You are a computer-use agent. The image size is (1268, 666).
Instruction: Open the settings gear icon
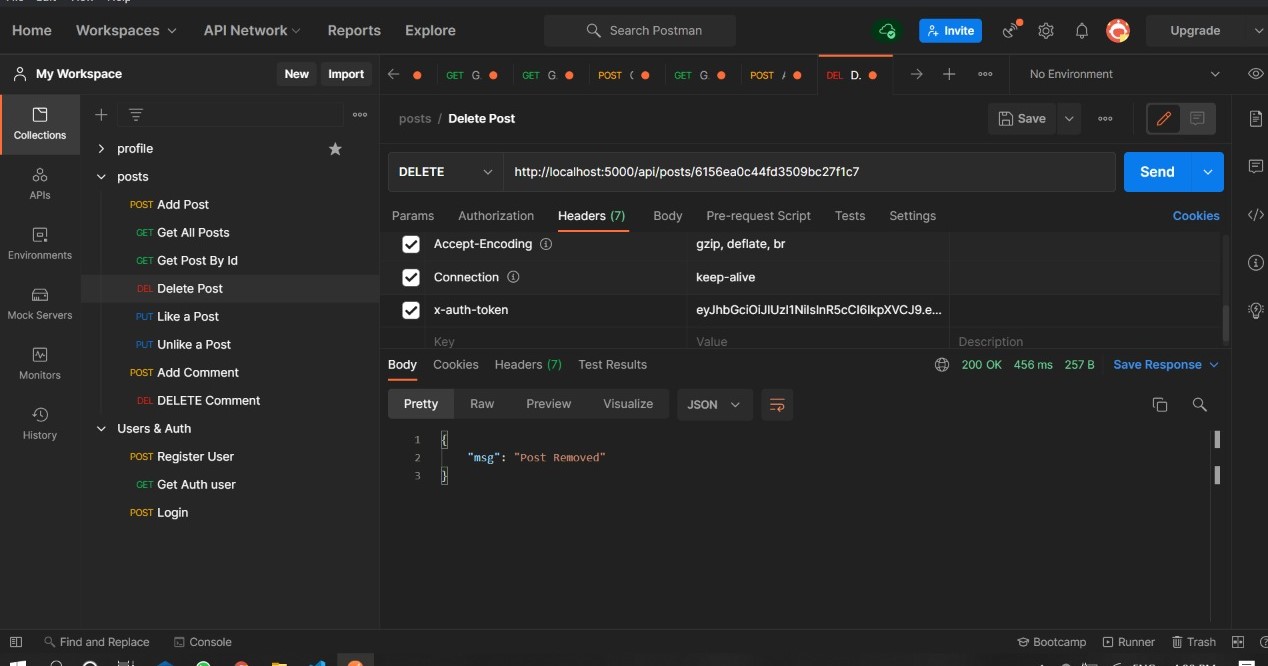tap(1046, 31)
